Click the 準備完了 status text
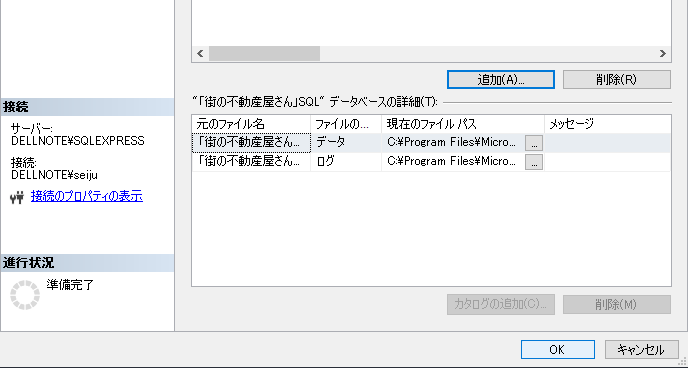The image size is (688, 368). click(70, 285)
